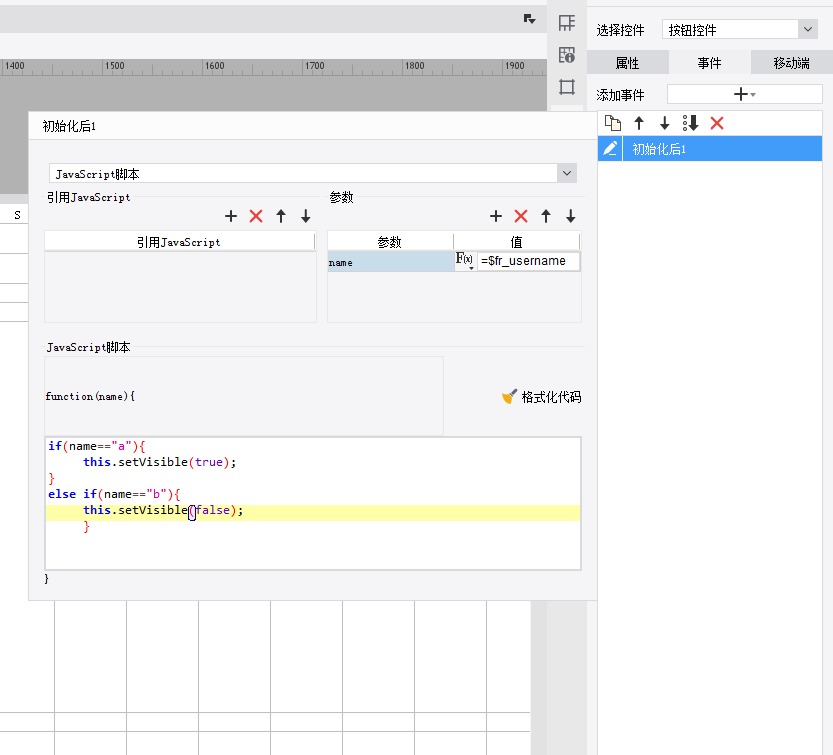
Task: Move the parameter down in 参数 list
Action: click(571, 216)
